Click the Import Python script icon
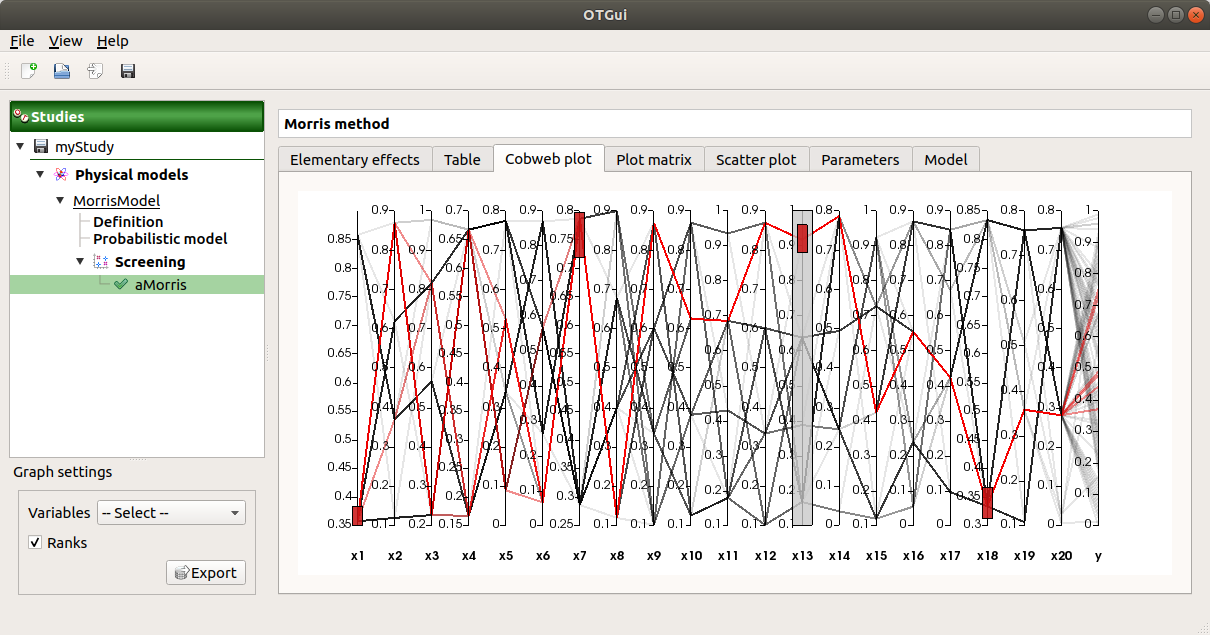 tap(95, 71)
